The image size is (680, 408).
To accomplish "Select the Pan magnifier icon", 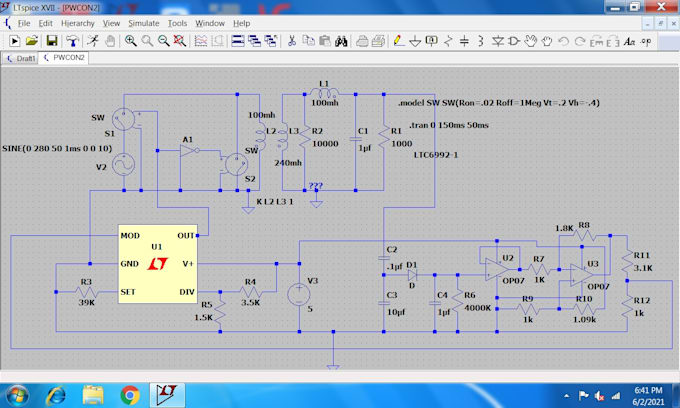I will point(147,41).
